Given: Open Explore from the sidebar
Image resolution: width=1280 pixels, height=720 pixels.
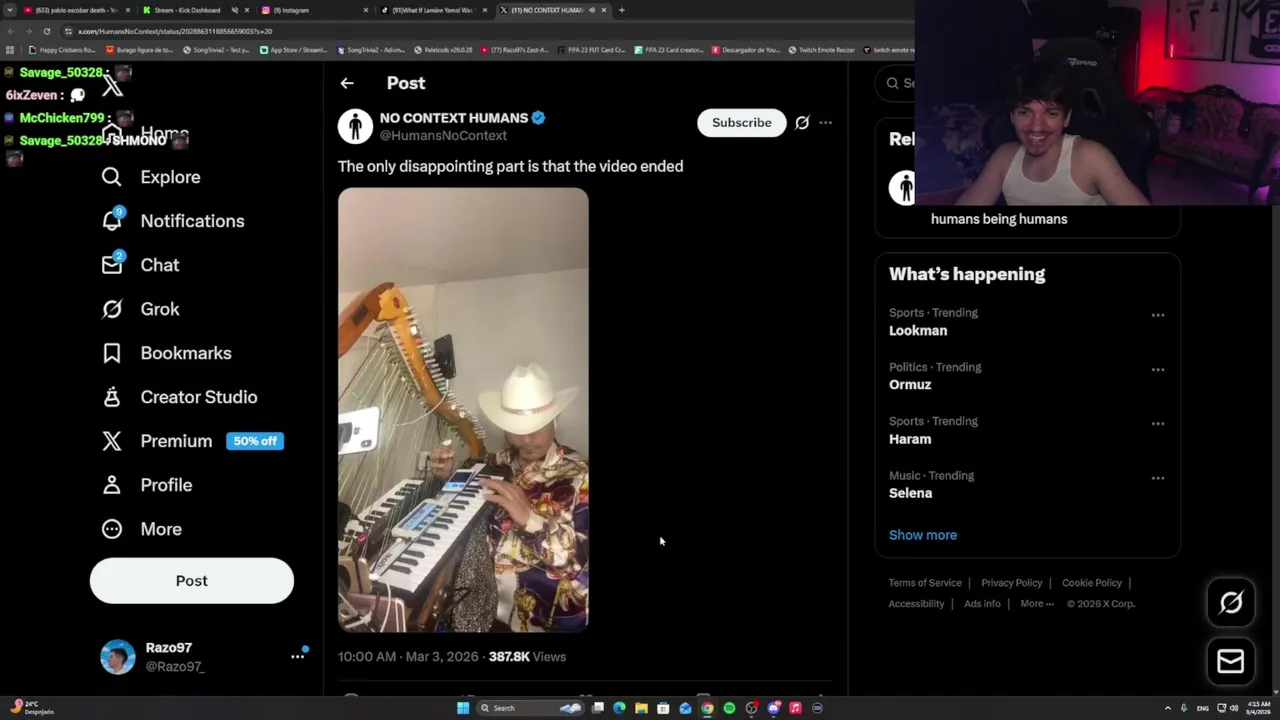Looking at the screenshot, I should [151, 177].
